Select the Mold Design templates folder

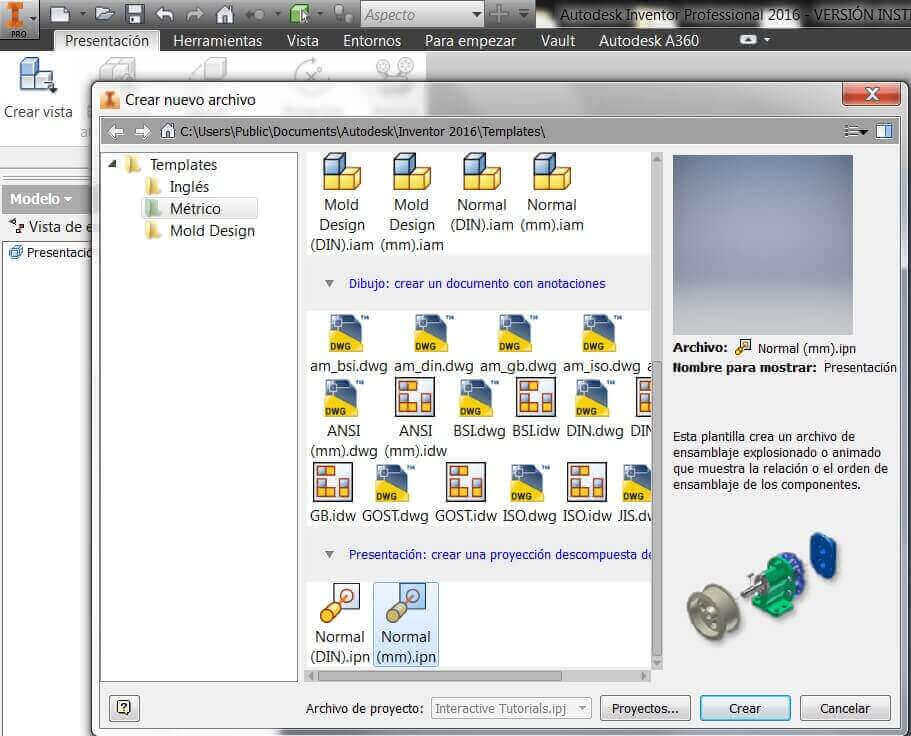[x=200, y=231]
